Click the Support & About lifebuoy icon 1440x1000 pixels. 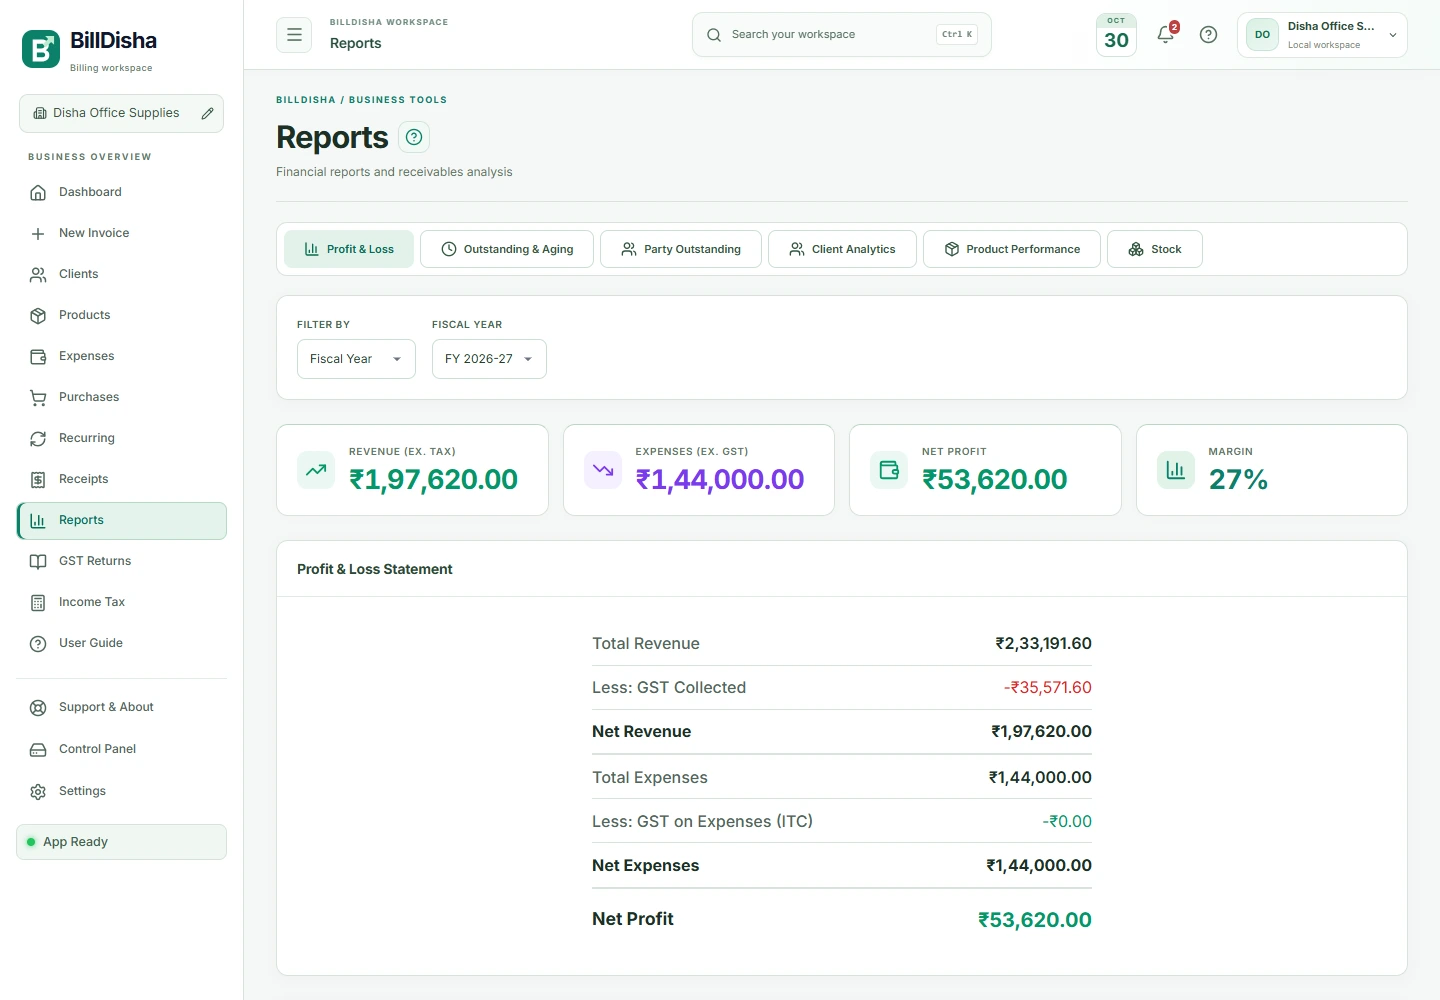coord(38,707)
